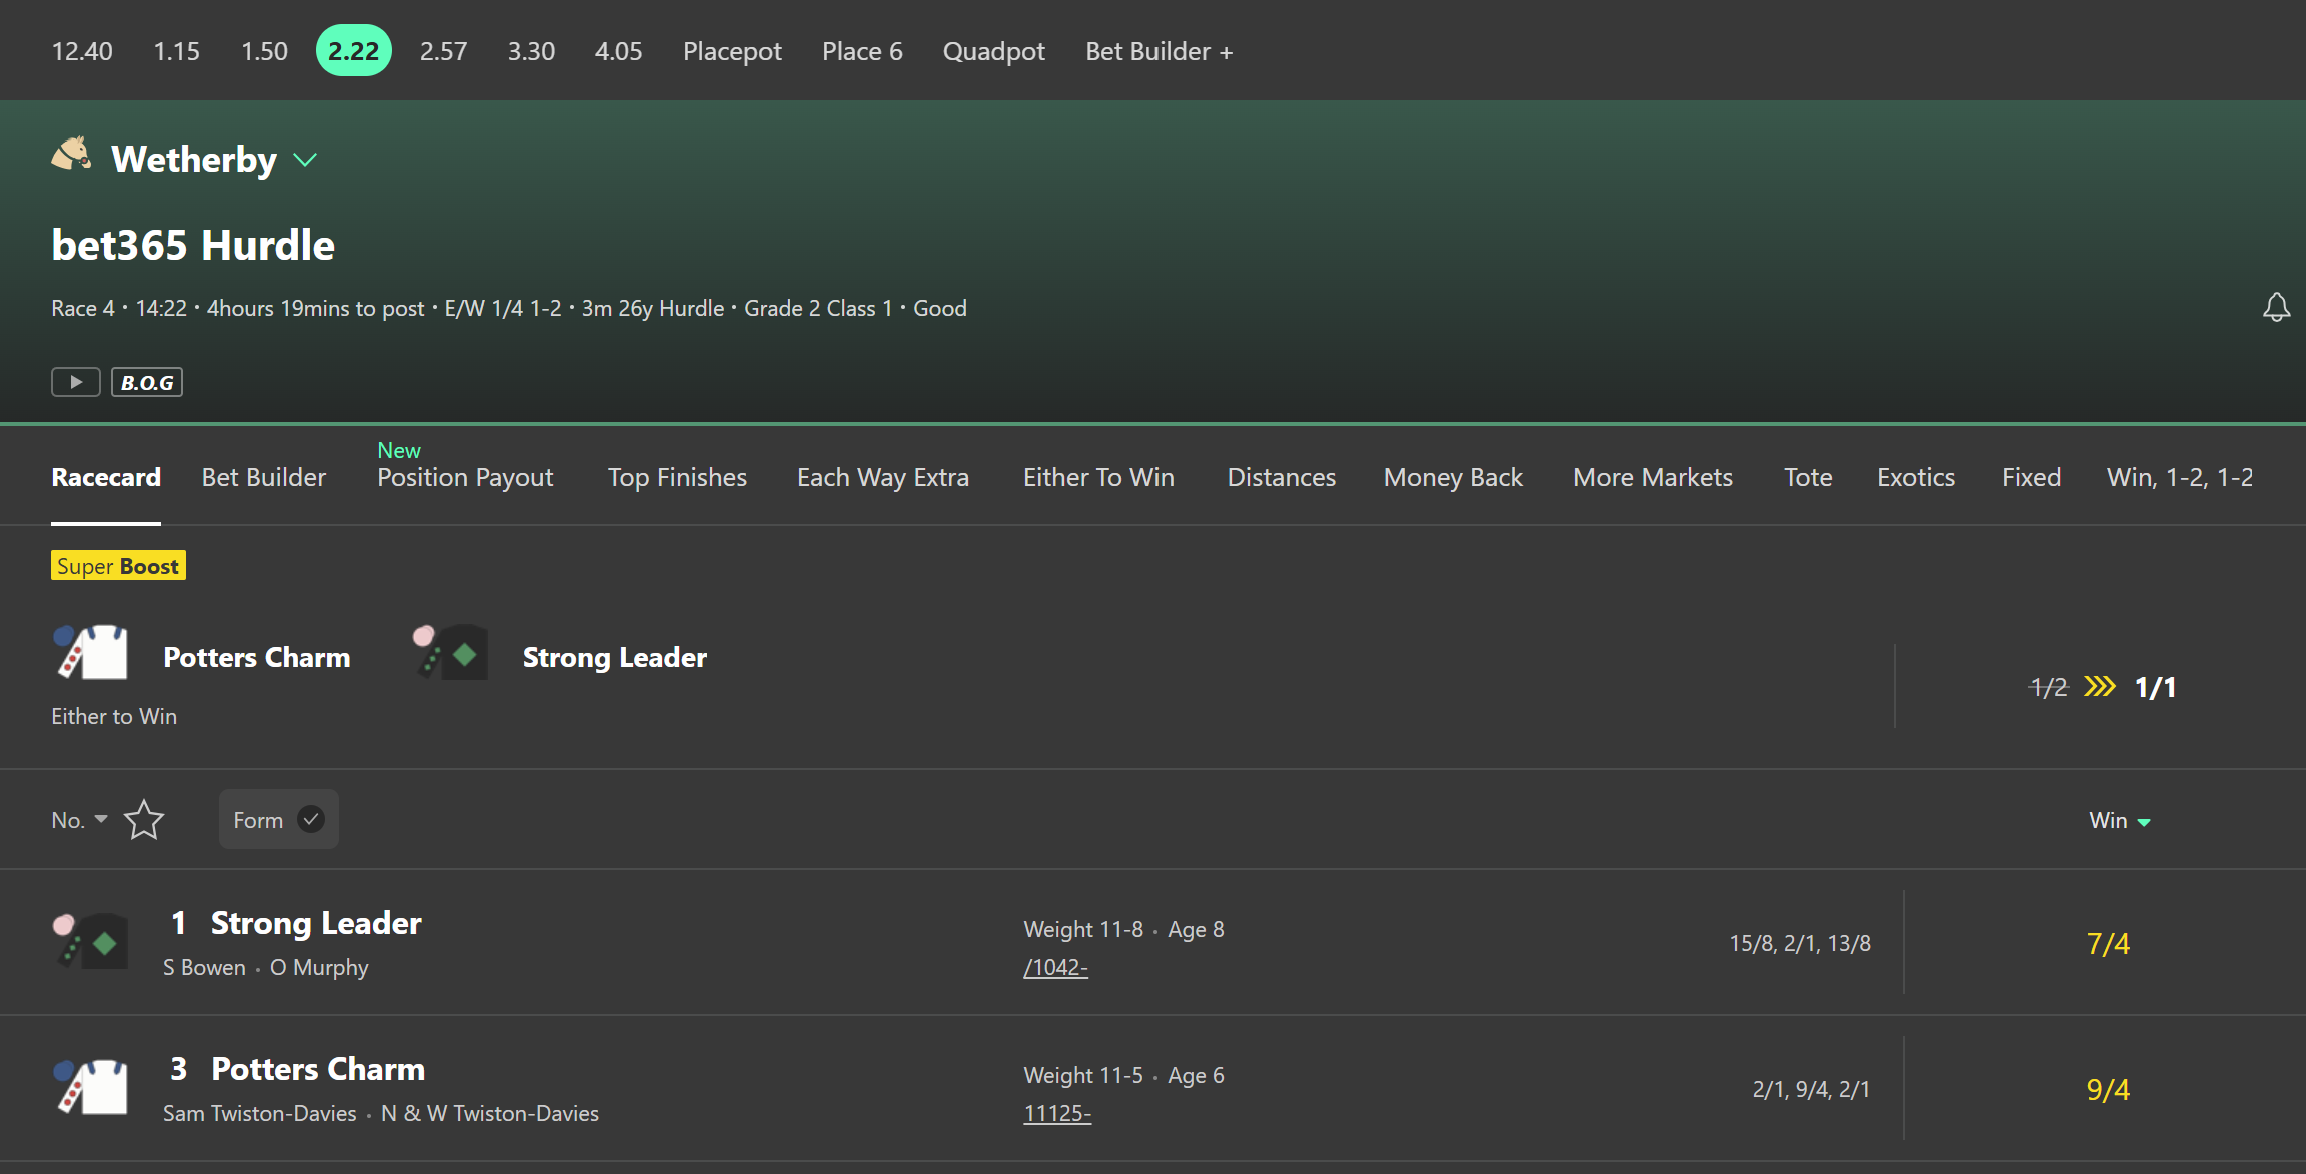Click the B.O.G badge icon

[x=147, y=382]
